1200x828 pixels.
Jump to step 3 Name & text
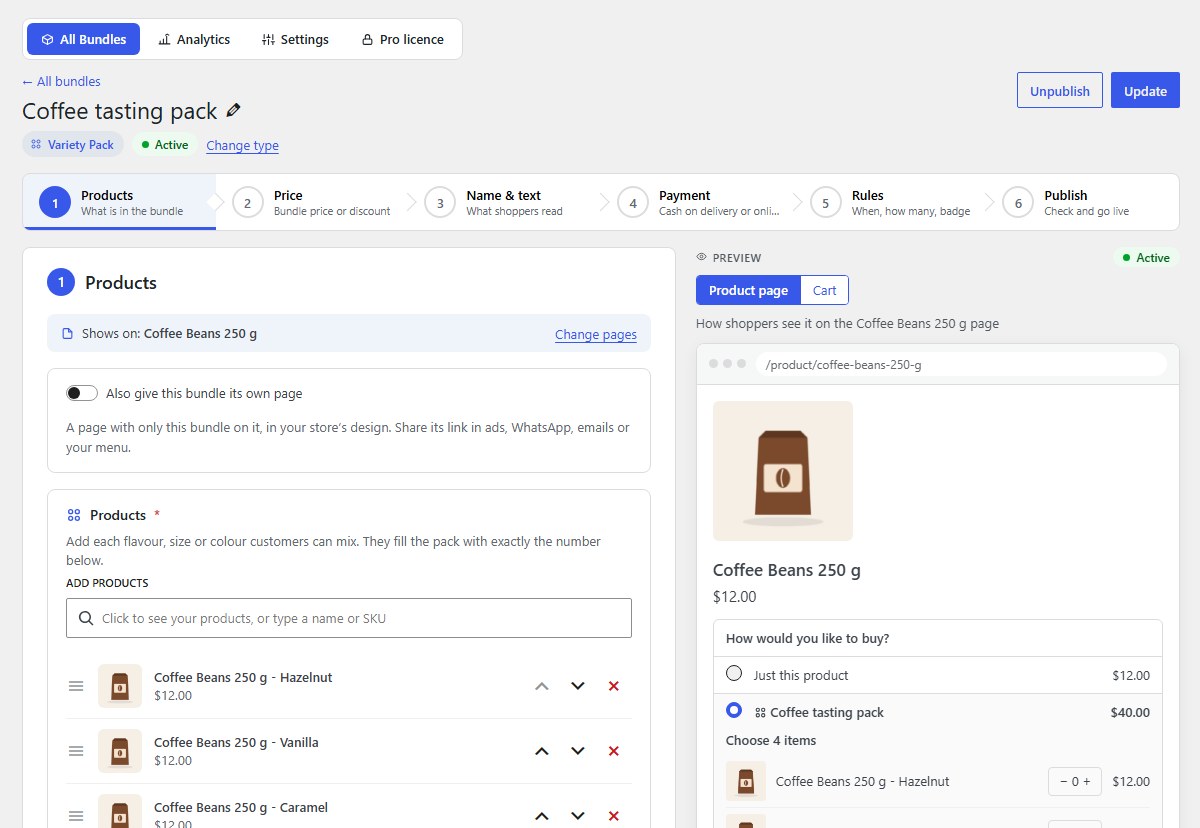[x=505, y=203]
